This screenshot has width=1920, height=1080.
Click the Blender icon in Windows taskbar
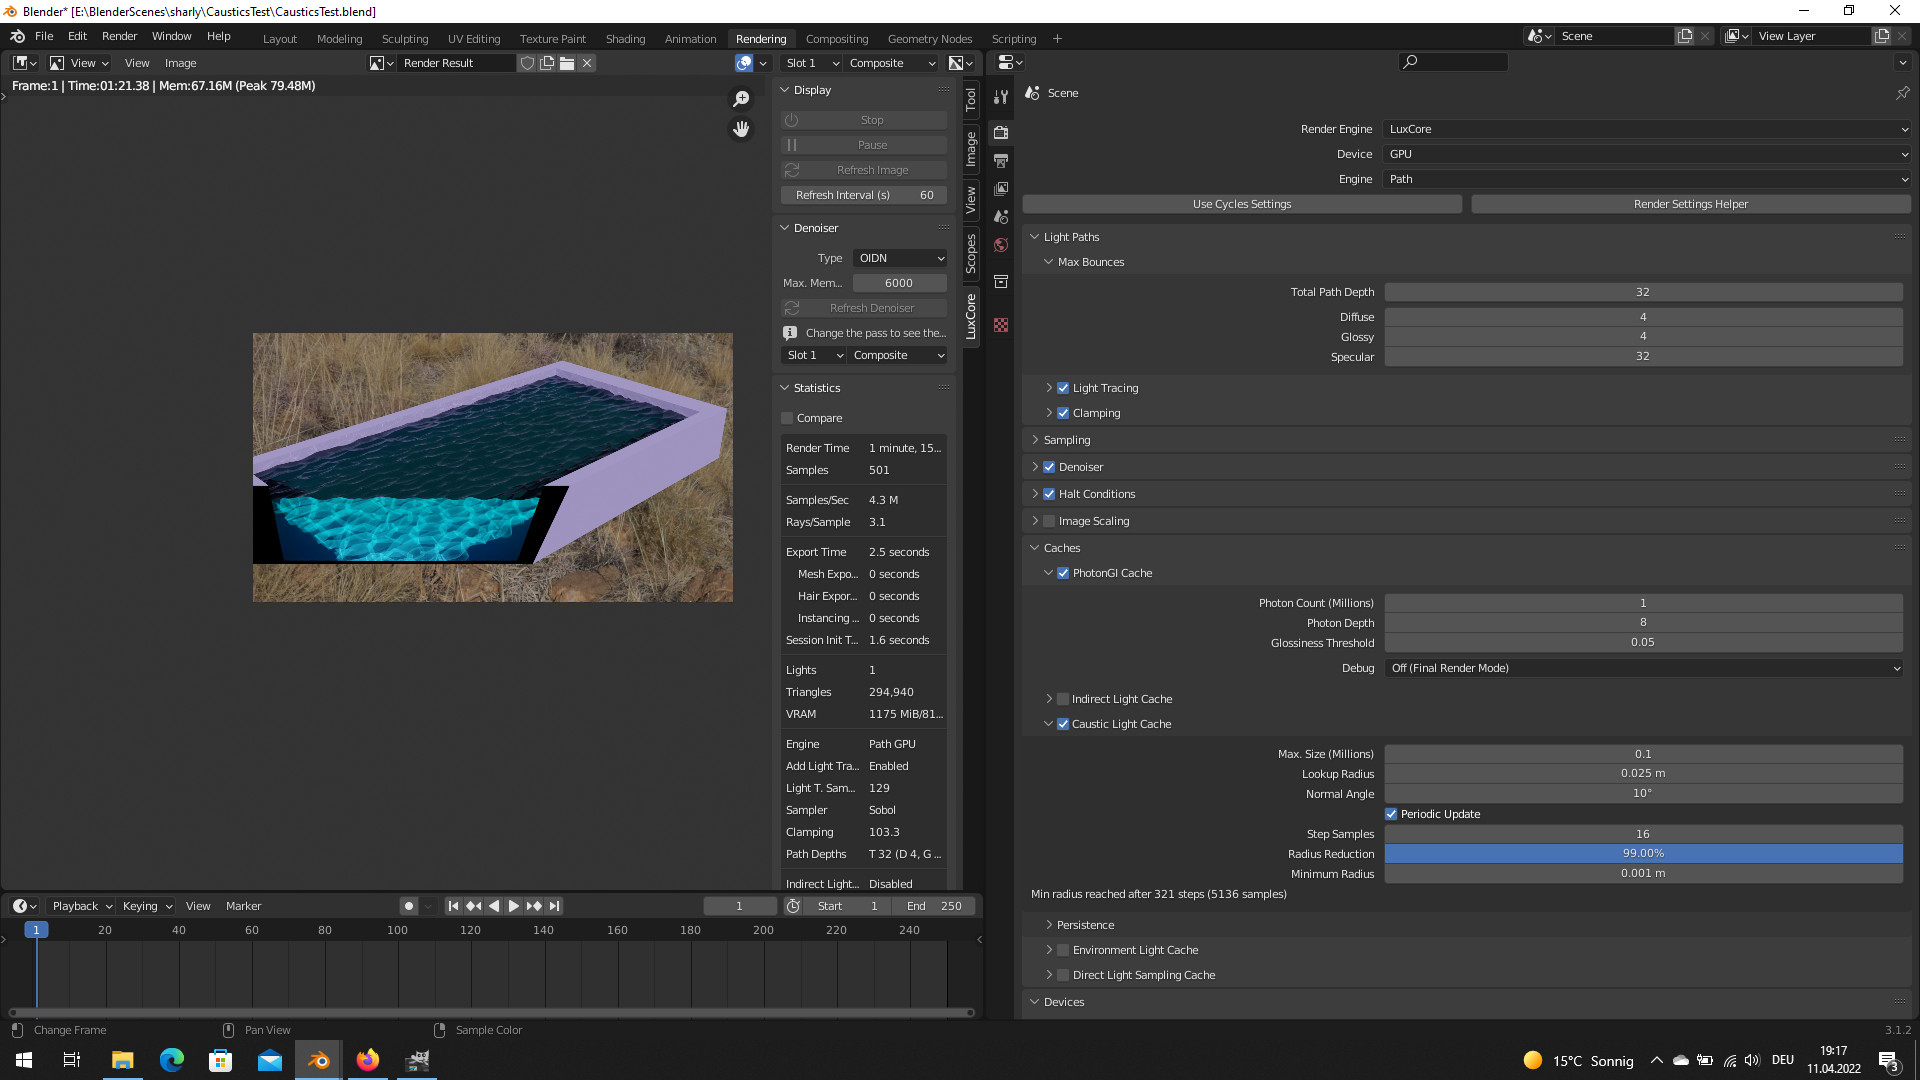[318, 1060]
